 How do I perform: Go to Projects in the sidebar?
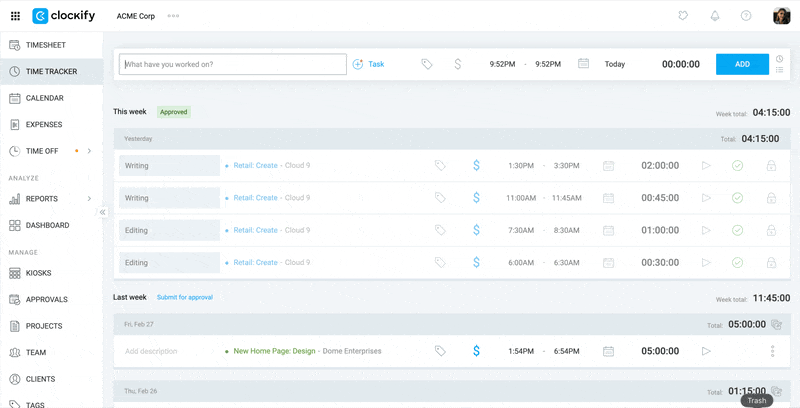43,326
